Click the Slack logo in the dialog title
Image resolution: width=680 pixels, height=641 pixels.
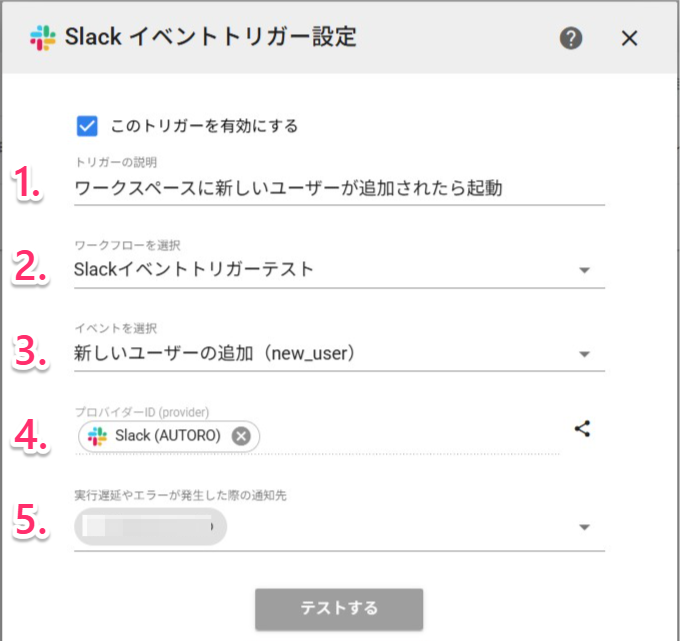coord(43,39)
